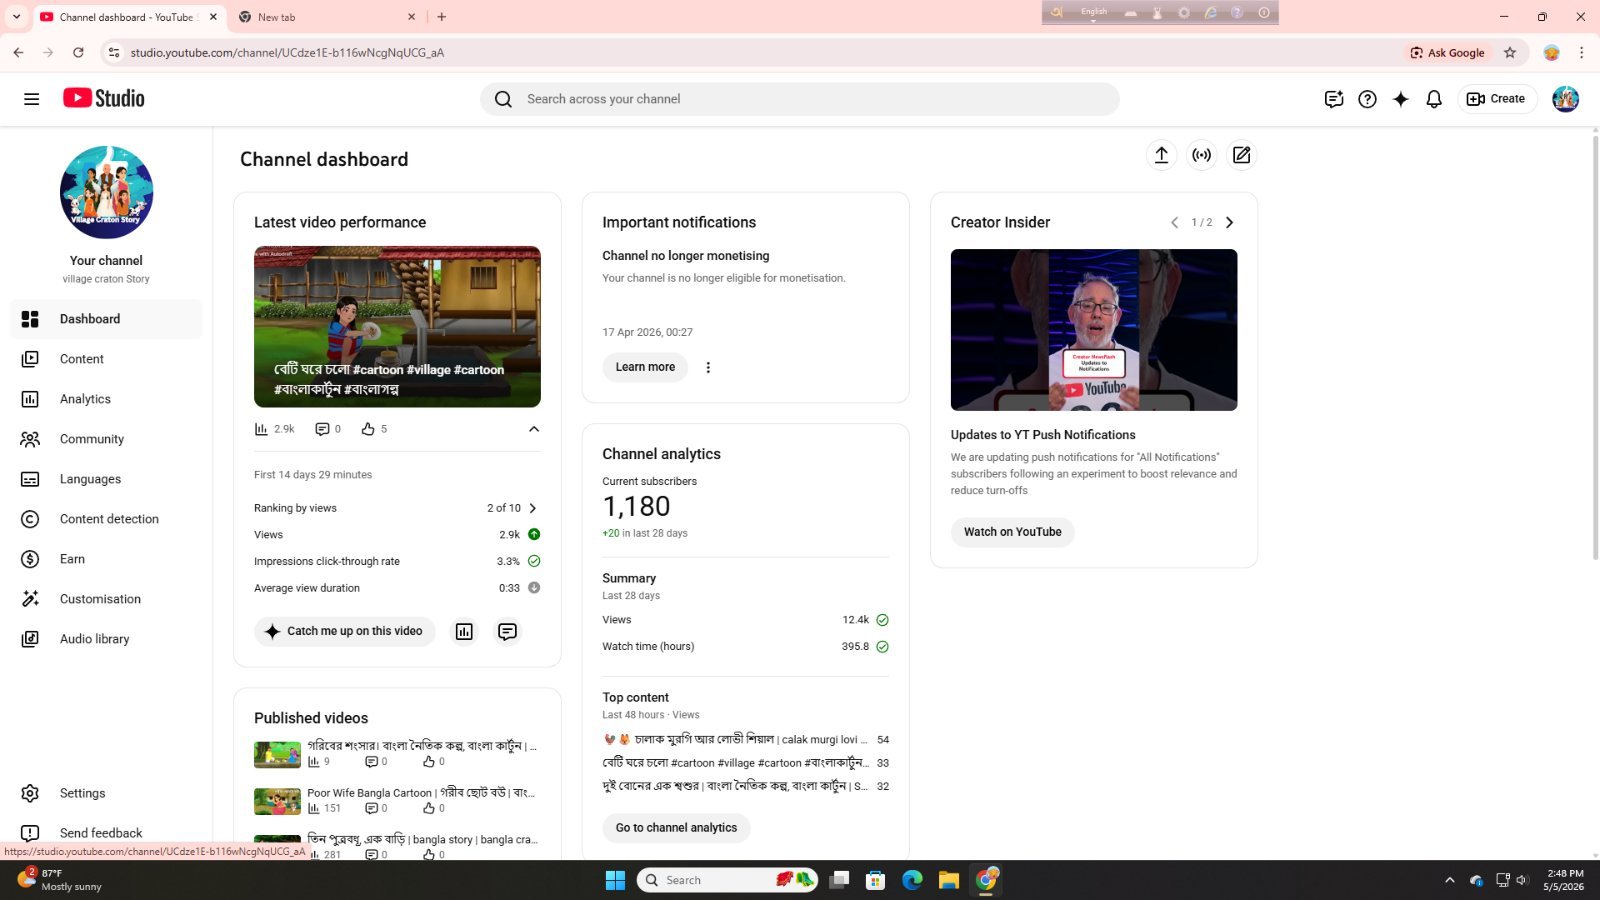Click the Earn dollar icon

pos(30,559)
